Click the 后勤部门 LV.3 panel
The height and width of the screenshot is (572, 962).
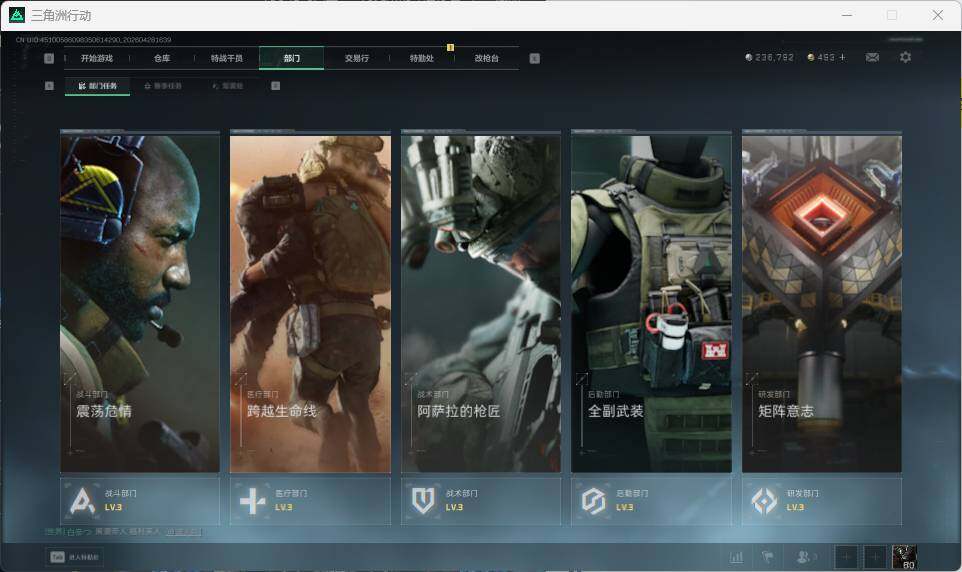coord(652,501)
